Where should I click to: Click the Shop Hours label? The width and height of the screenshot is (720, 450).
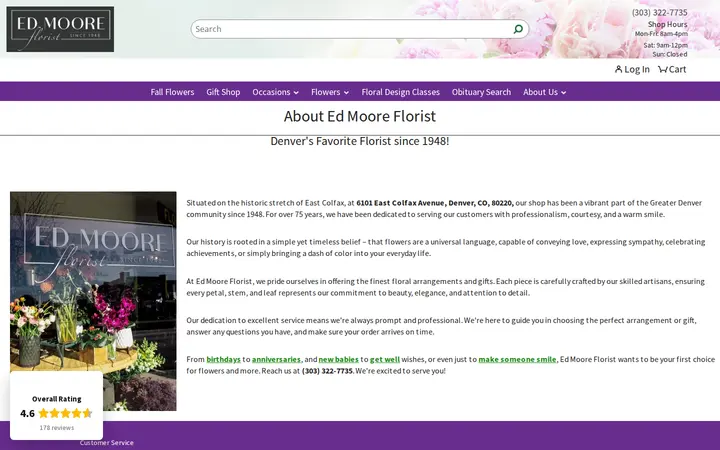point(668,24)
